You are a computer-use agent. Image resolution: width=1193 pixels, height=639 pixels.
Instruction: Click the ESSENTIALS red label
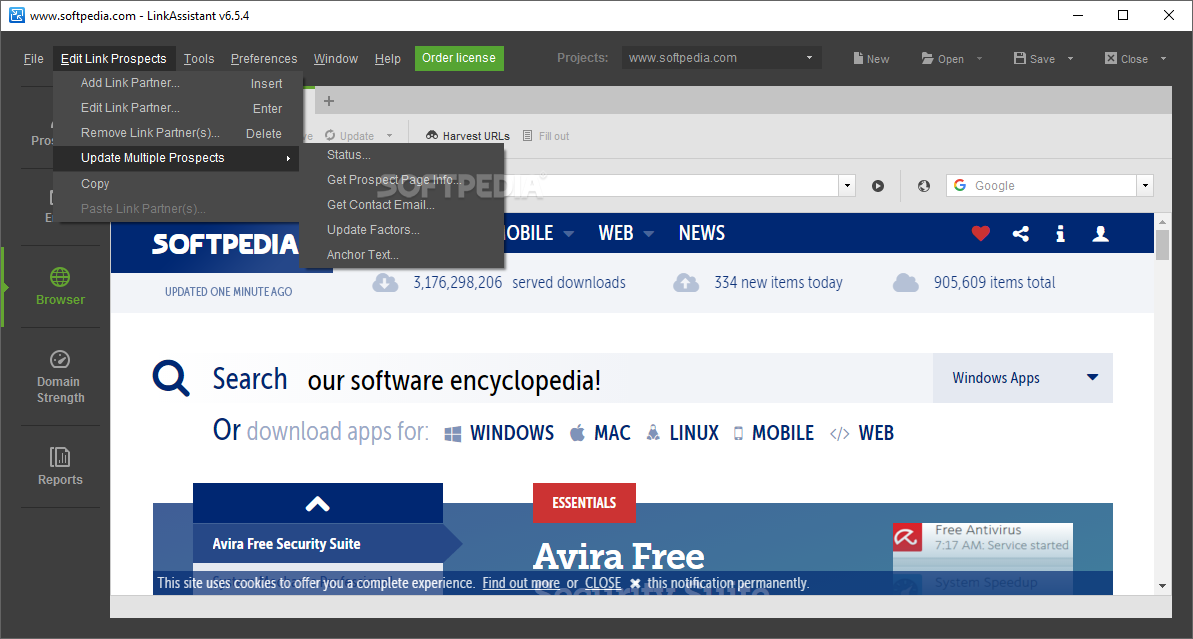pos(584,503)
